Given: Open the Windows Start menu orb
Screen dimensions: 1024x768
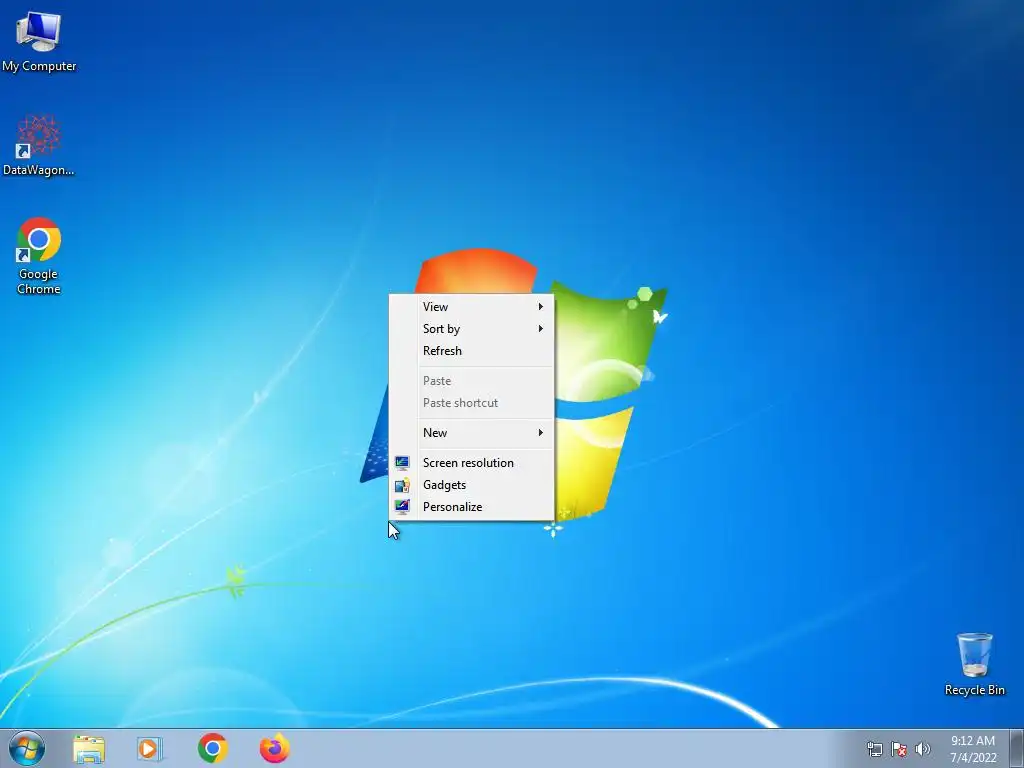Looking at the screenshot, I should [x=27, y=748].
